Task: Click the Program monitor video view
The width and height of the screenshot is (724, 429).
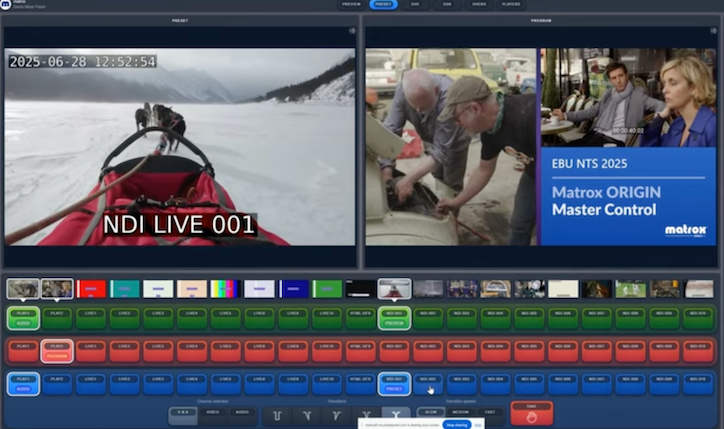Action: pos(541,147)
